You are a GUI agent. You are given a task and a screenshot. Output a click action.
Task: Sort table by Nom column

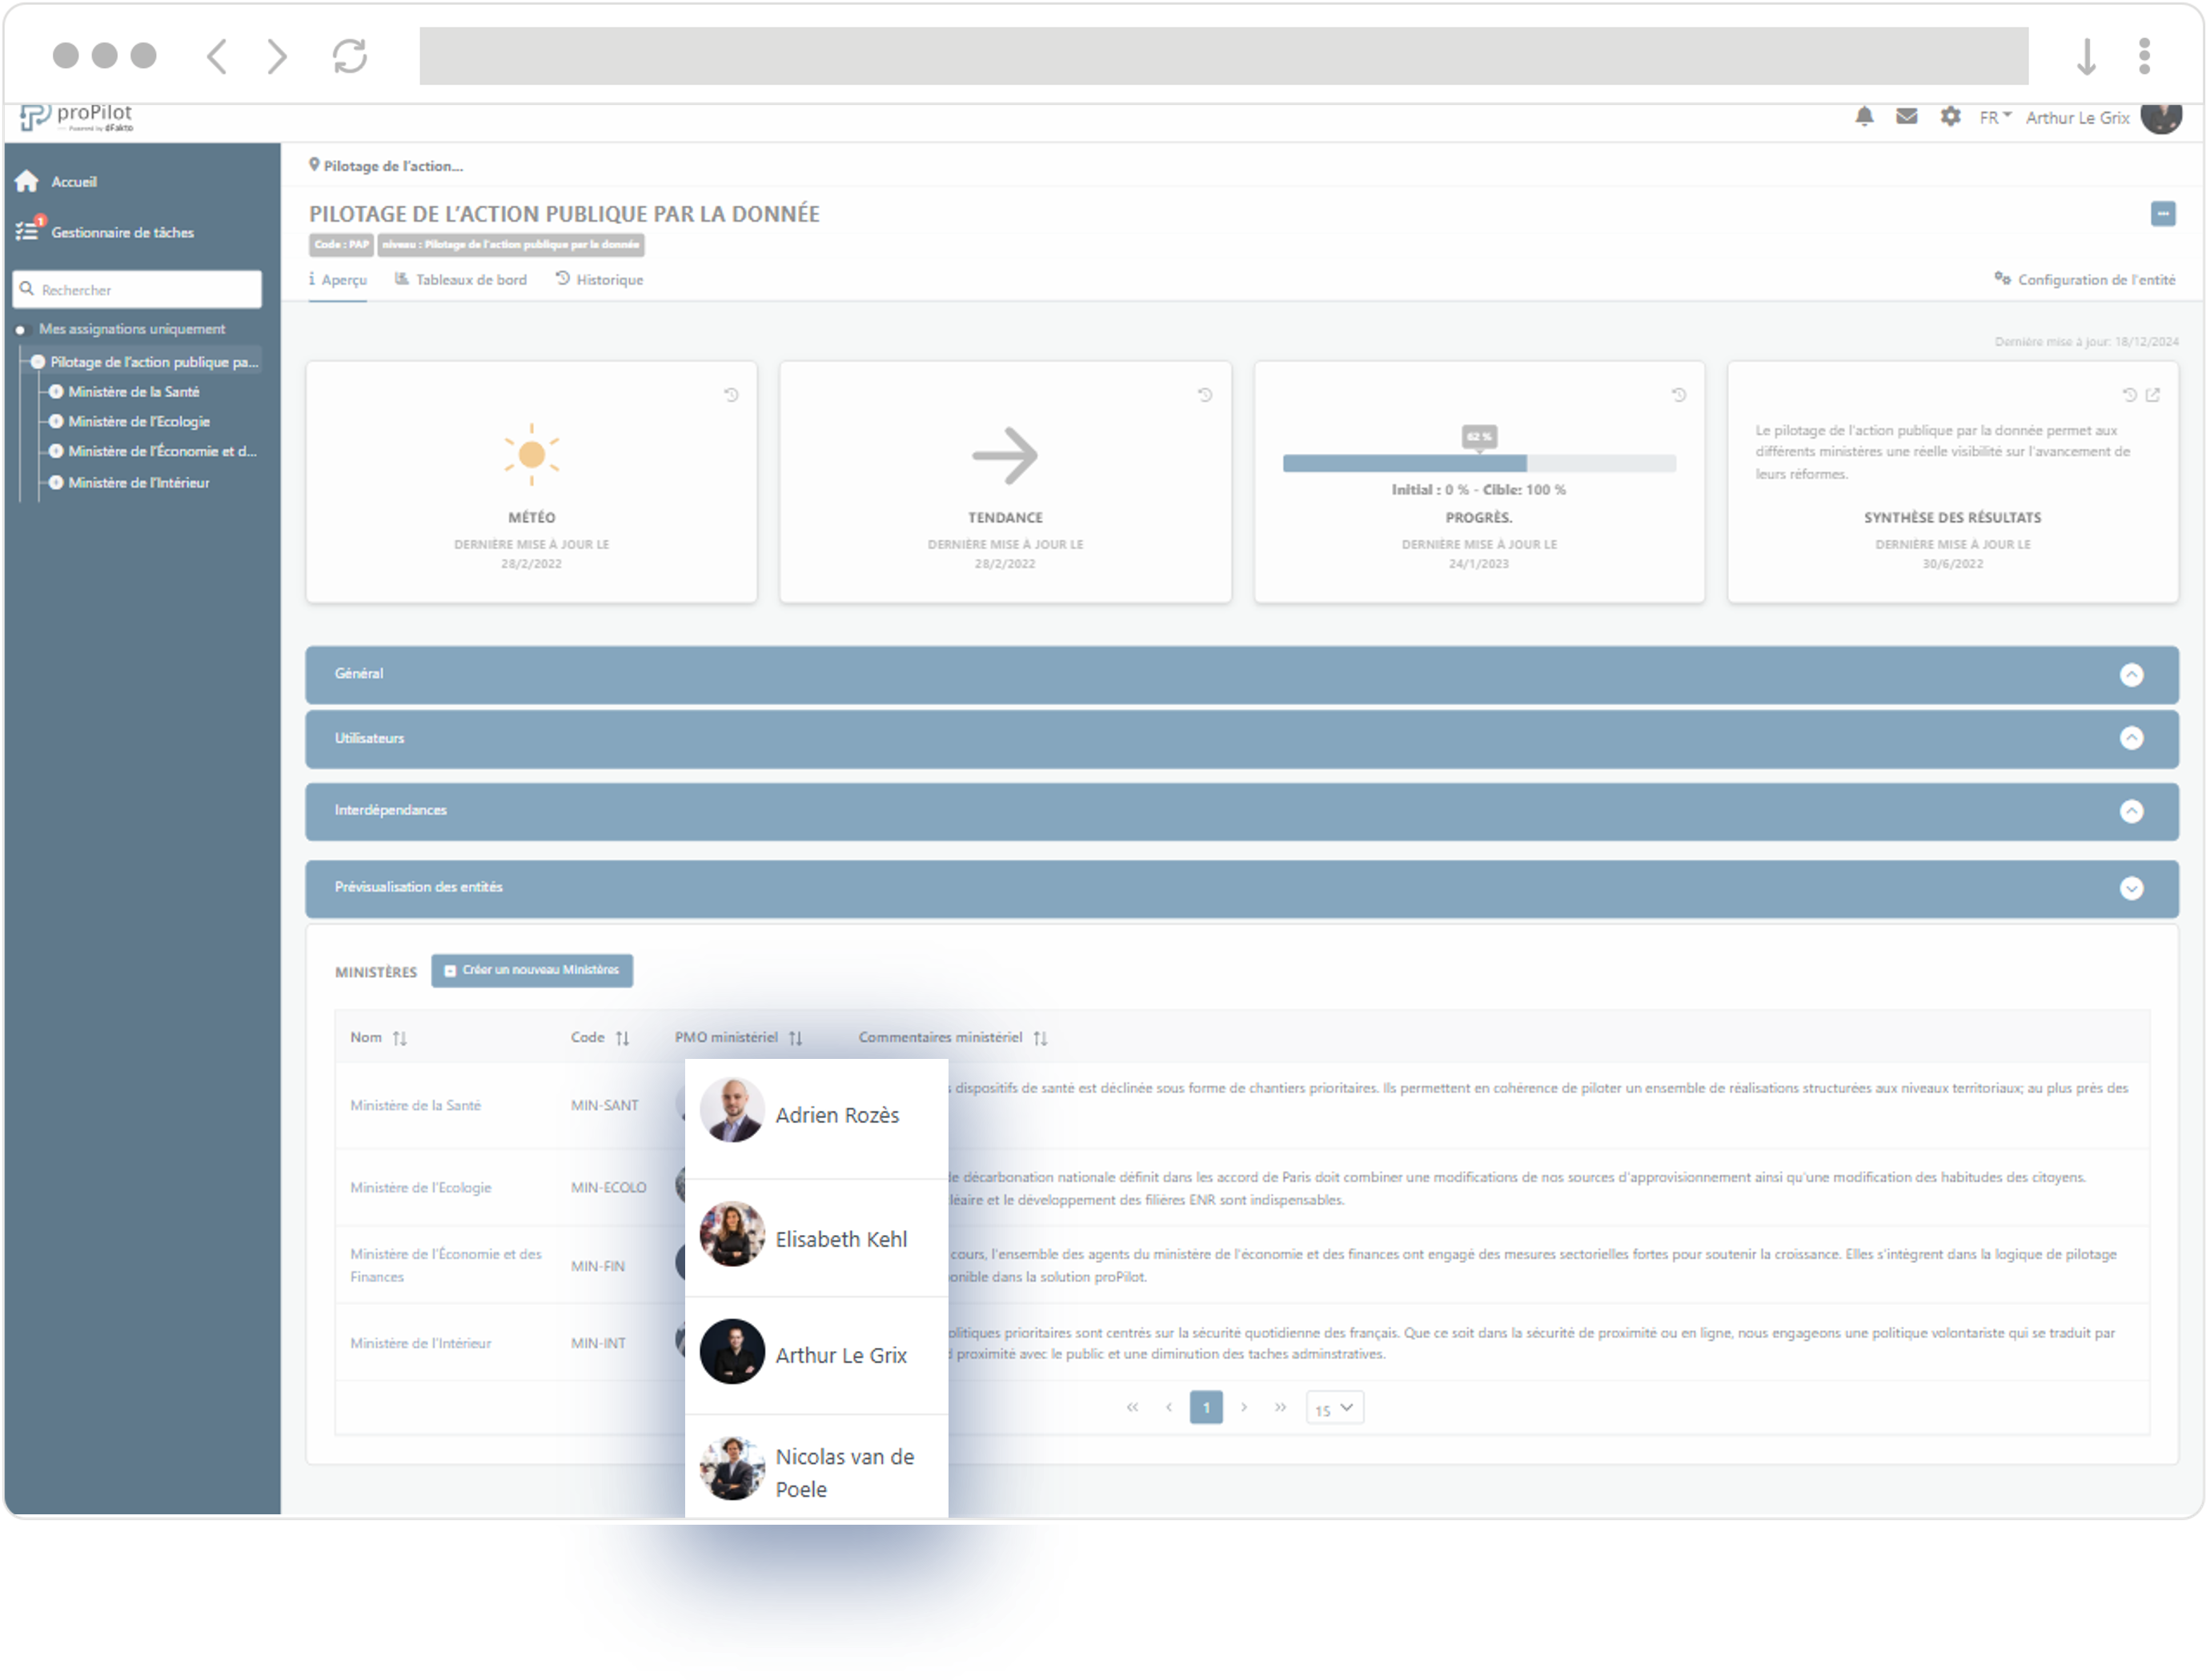[400, 1038]
